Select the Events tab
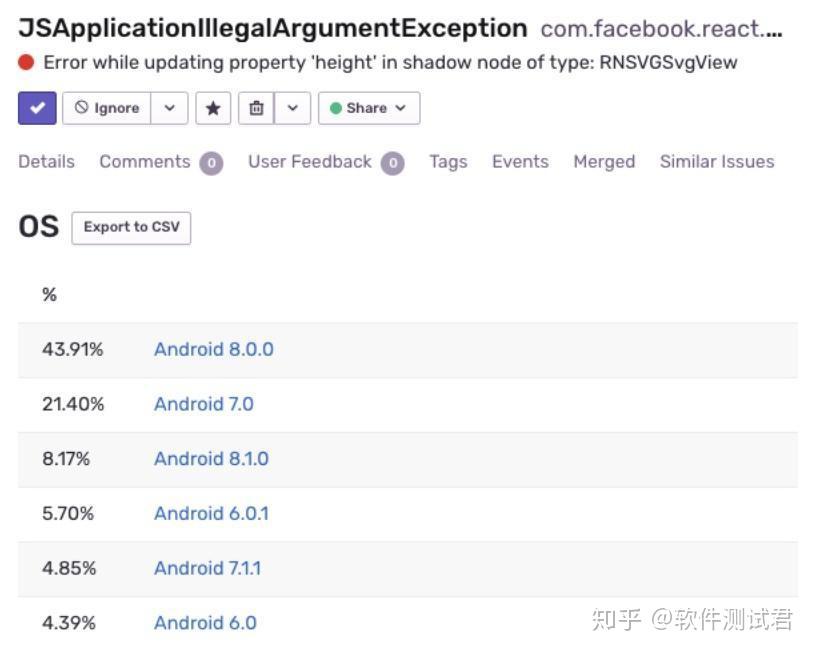Viewport: 814px width, 652px height. 520,161
